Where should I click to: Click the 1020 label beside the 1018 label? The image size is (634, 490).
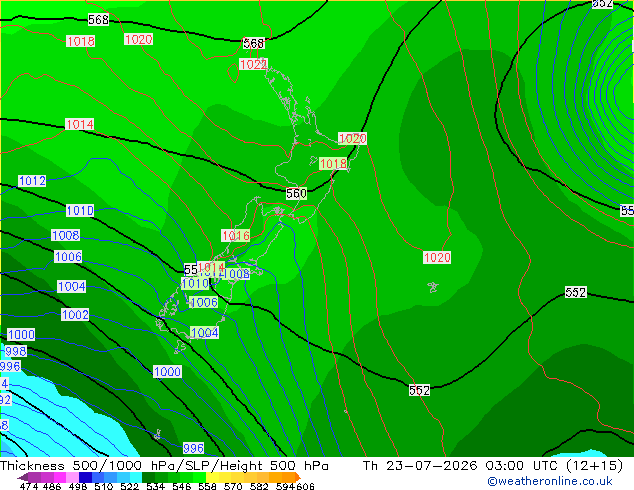coord(352,138)
